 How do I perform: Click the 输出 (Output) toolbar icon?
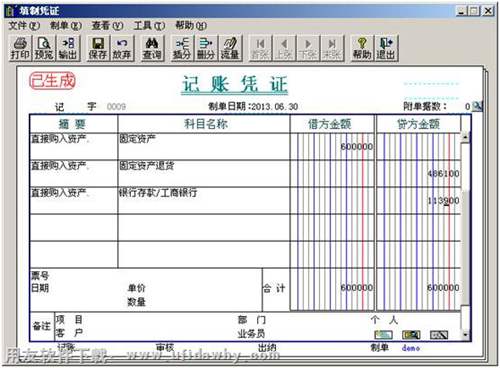(x=68, y=48)
